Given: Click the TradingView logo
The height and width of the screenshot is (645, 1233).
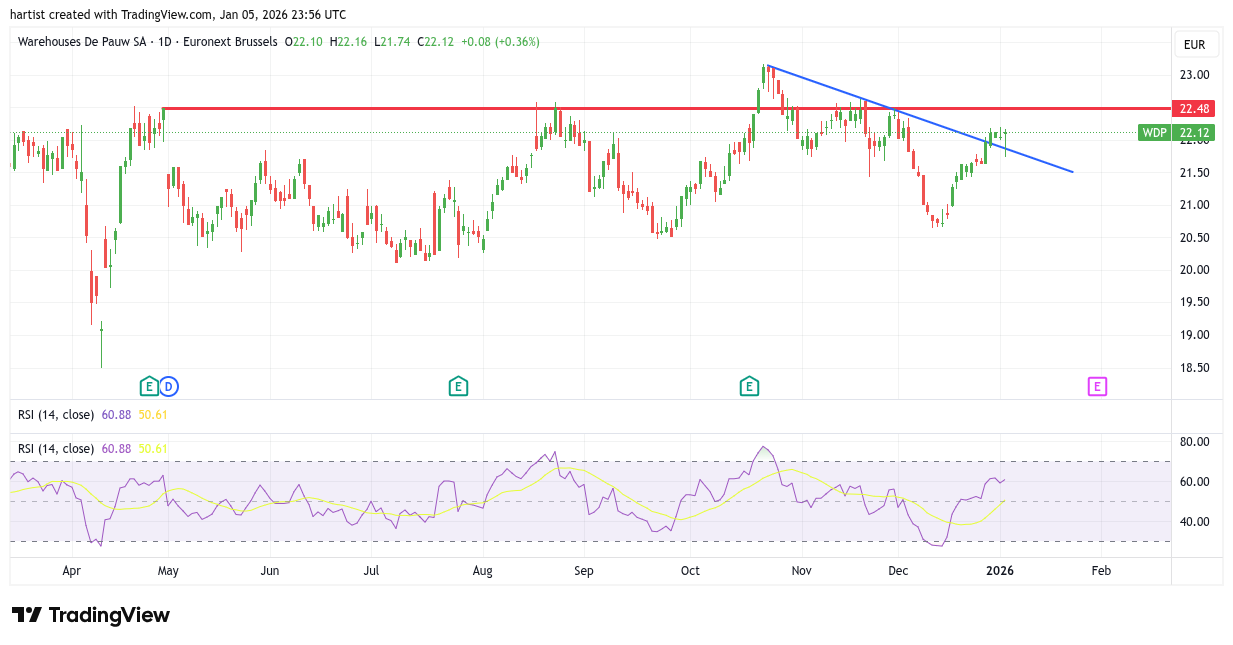Looking at the screenshot, I should pyautogui.click(x=91, y=615).
